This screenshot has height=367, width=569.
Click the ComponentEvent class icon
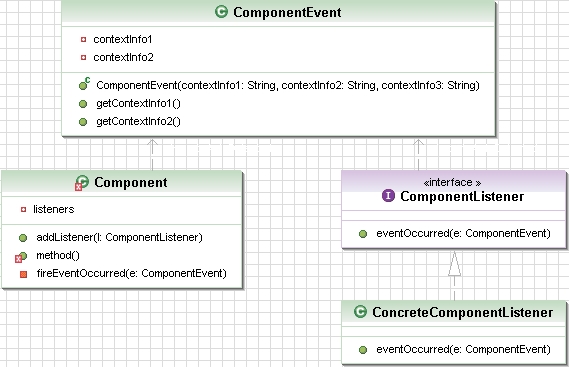(221, 12)
